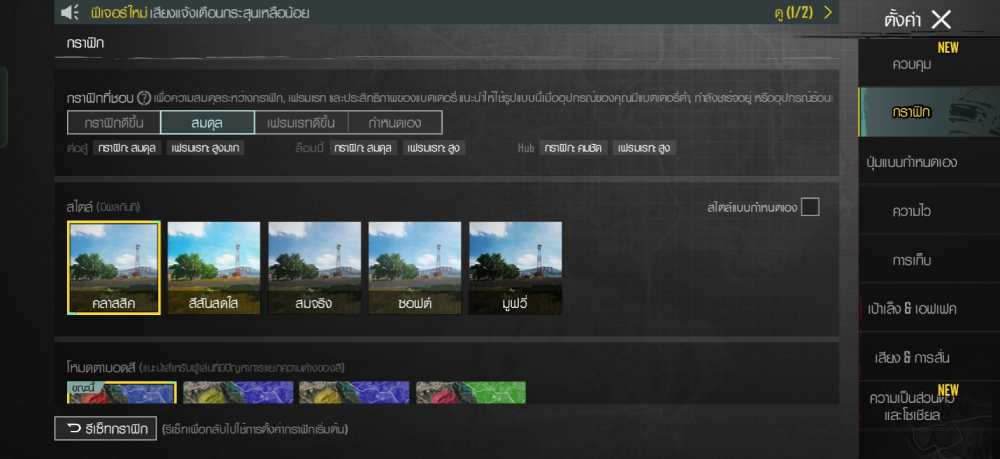Image resolution: width=1000 pixels, height=459 pixels.
Task: Choose the กำหนดเอง graphics preset
Action: (x=394, y=122)
